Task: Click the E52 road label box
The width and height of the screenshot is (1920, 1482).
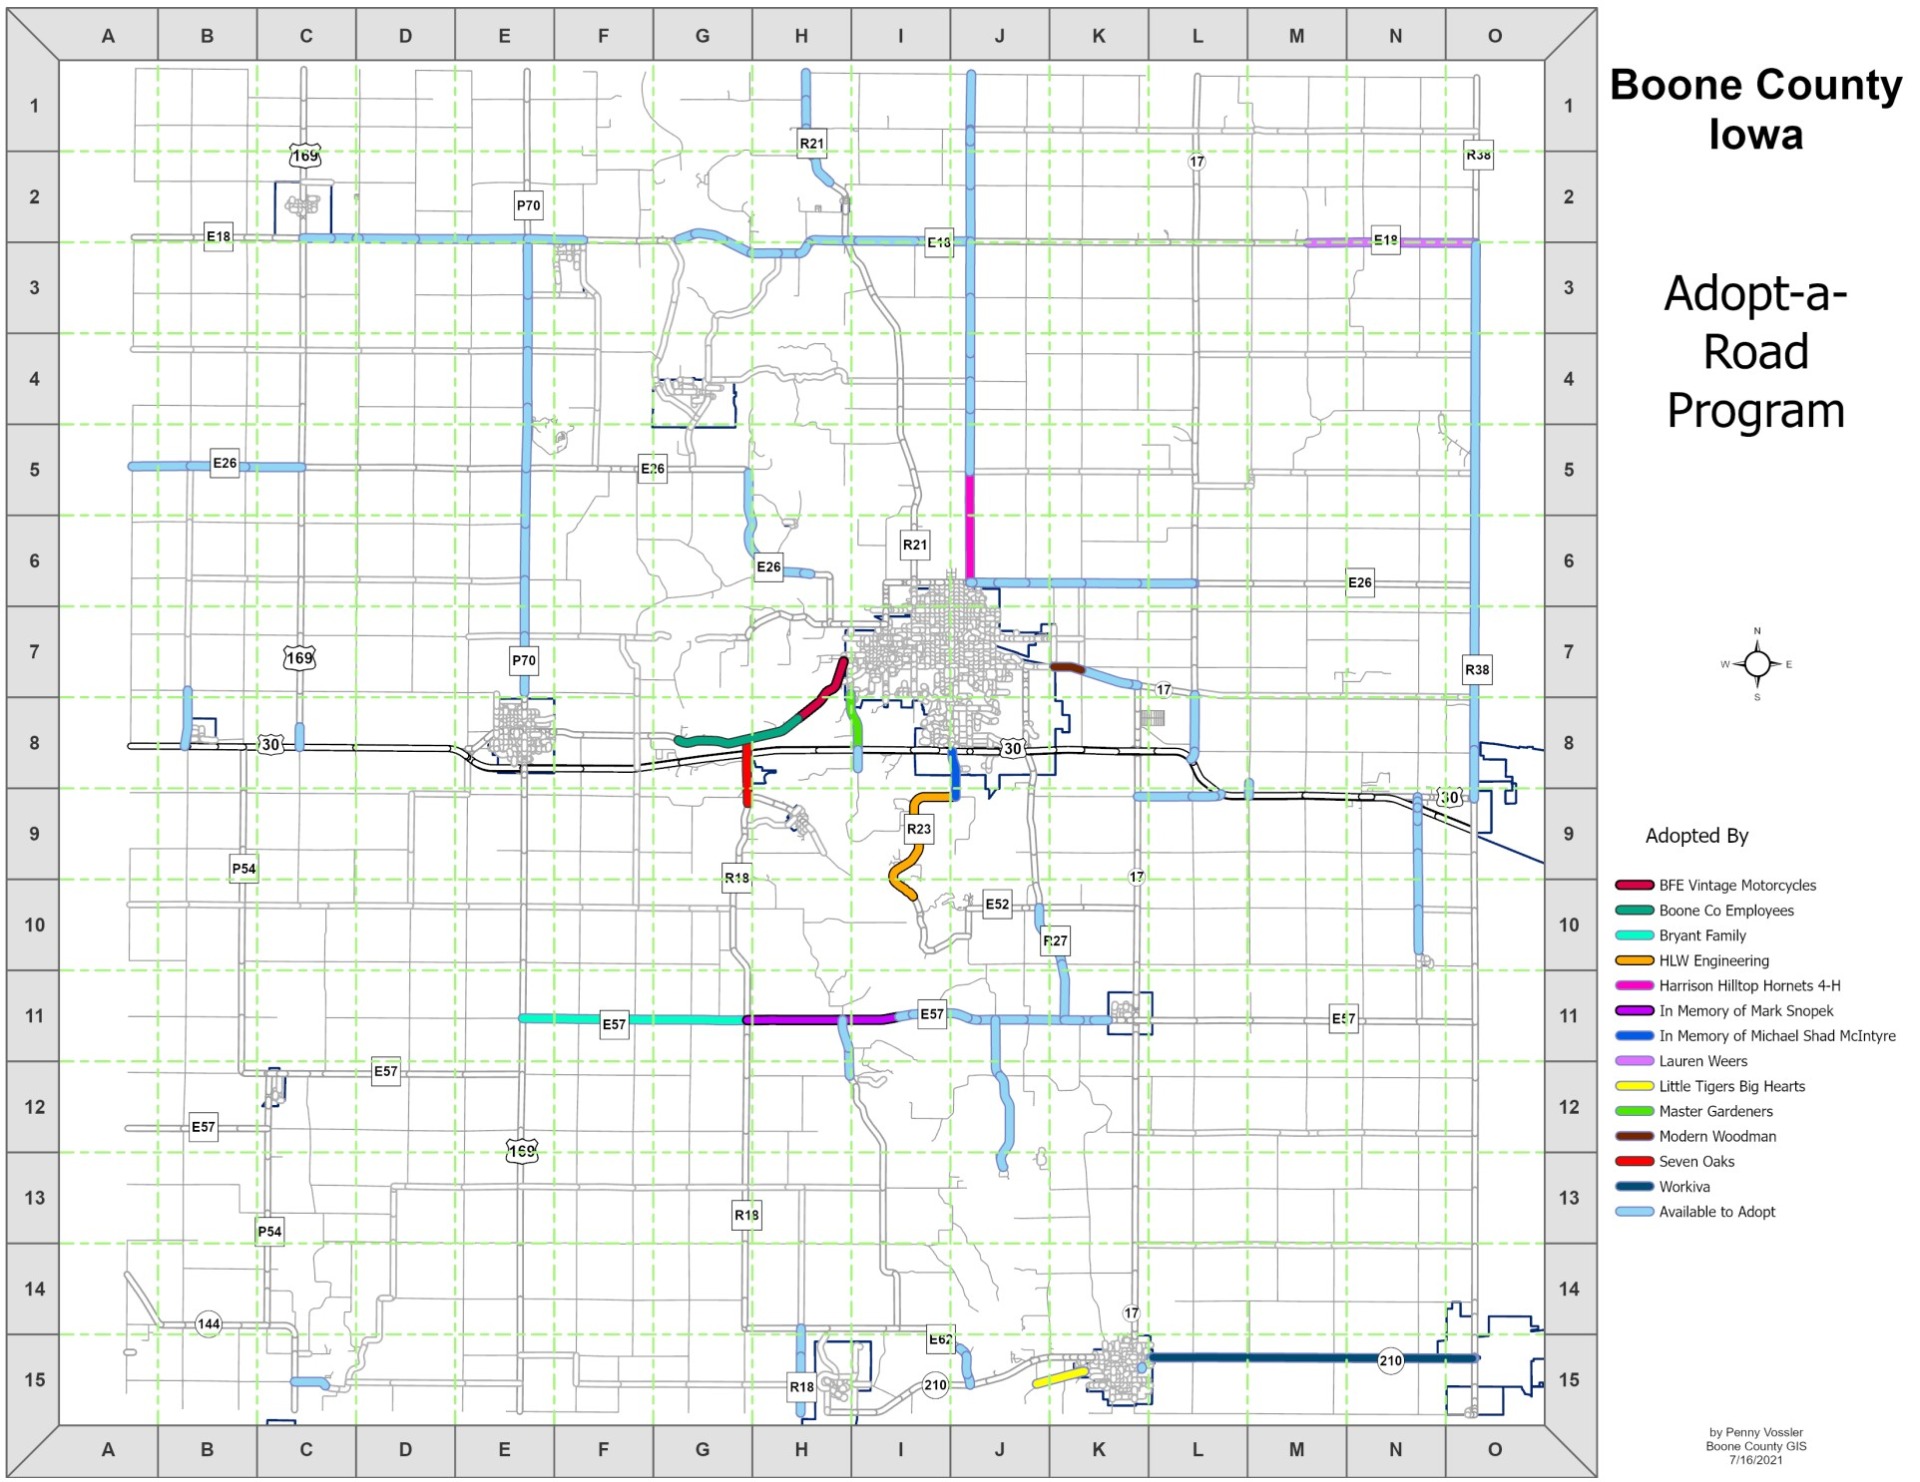Action: (x=997, y=905)
